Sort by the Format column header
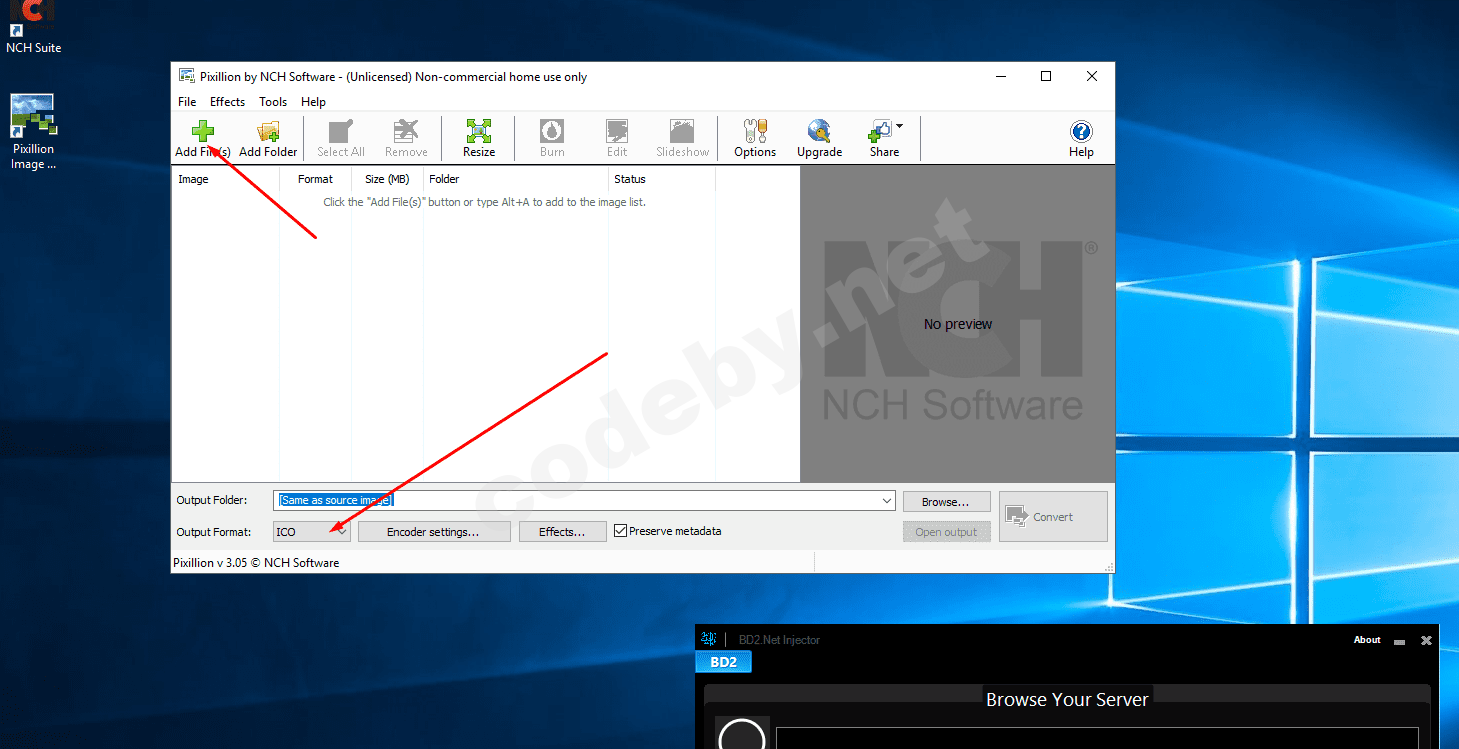The height and width of the screenshot is (749, 1459). point(315,179)
